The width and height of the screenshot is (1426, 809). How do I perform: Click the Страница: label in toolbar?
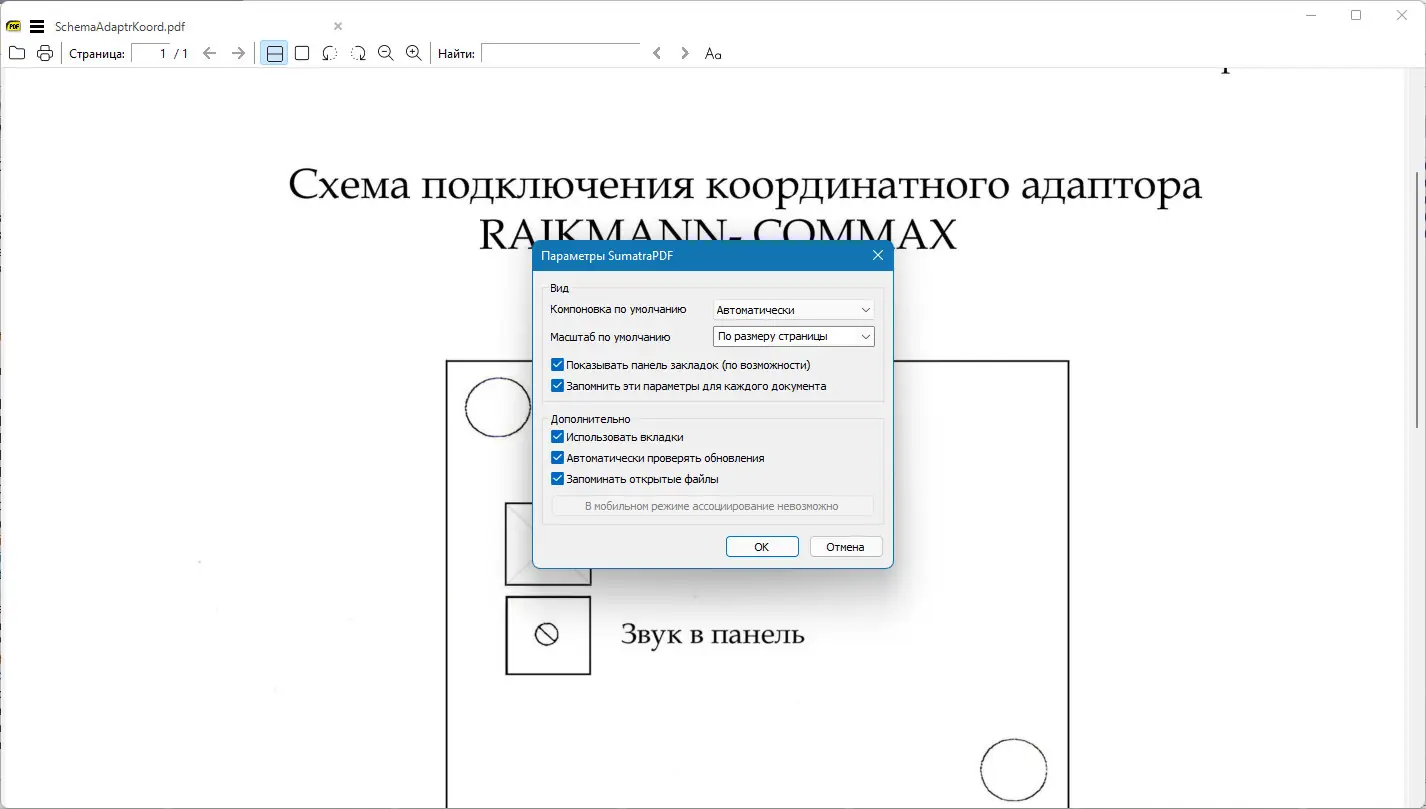click(97, 54)
